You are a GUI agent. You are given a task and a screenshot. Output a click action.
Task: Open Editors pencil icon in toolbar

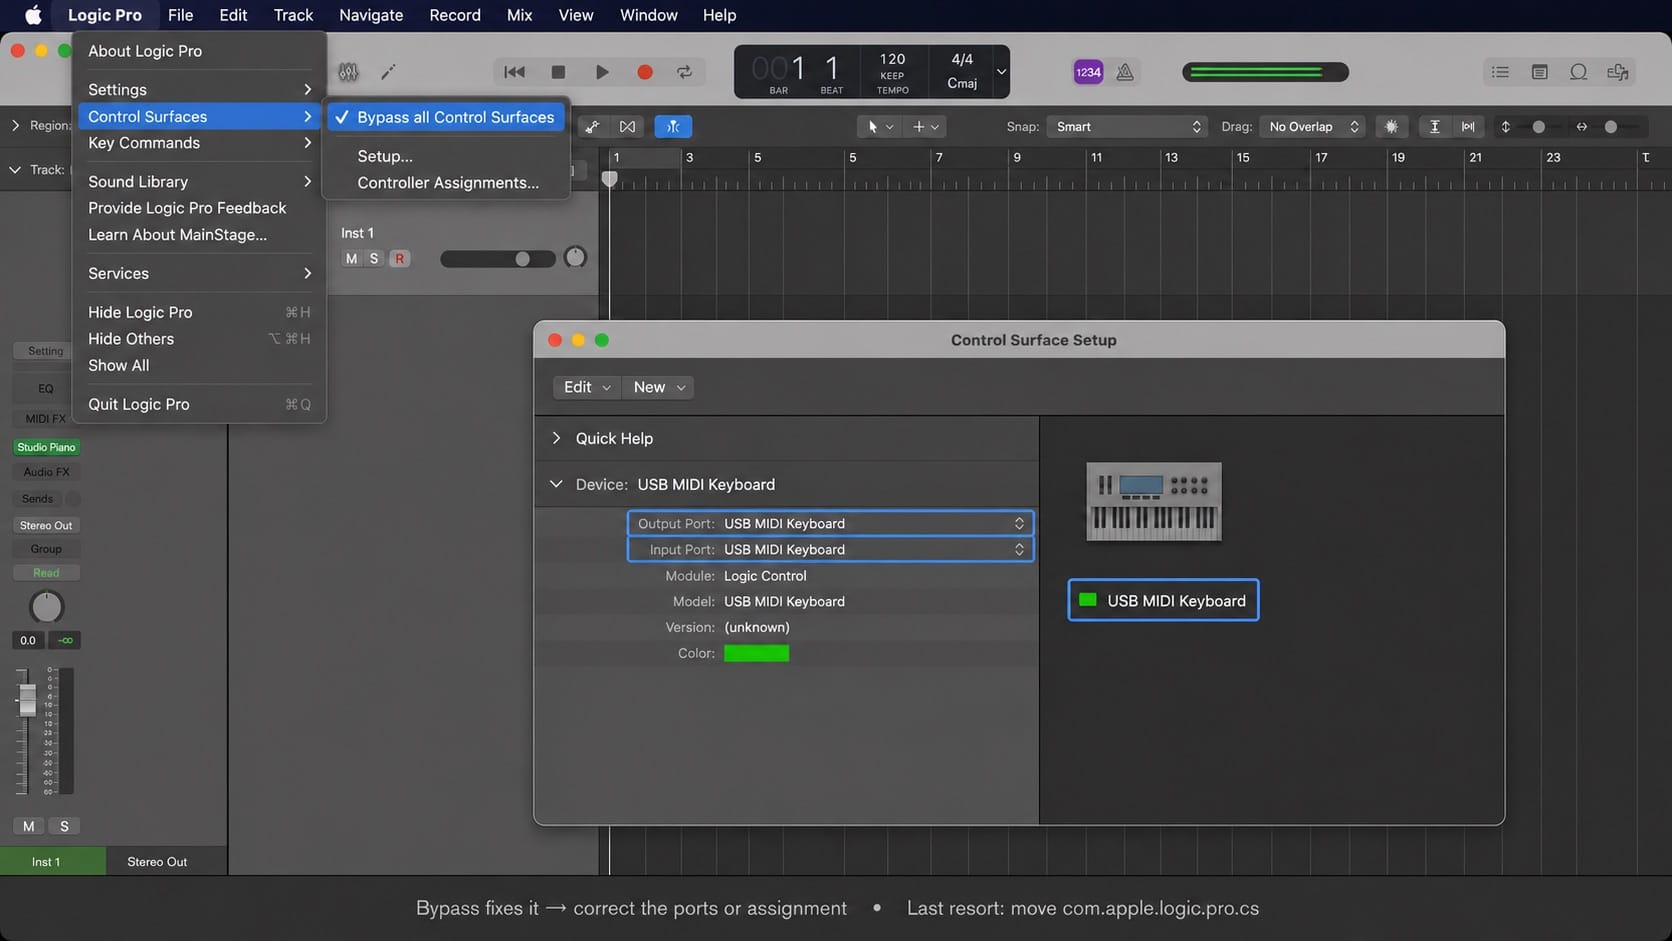point(388,72)
